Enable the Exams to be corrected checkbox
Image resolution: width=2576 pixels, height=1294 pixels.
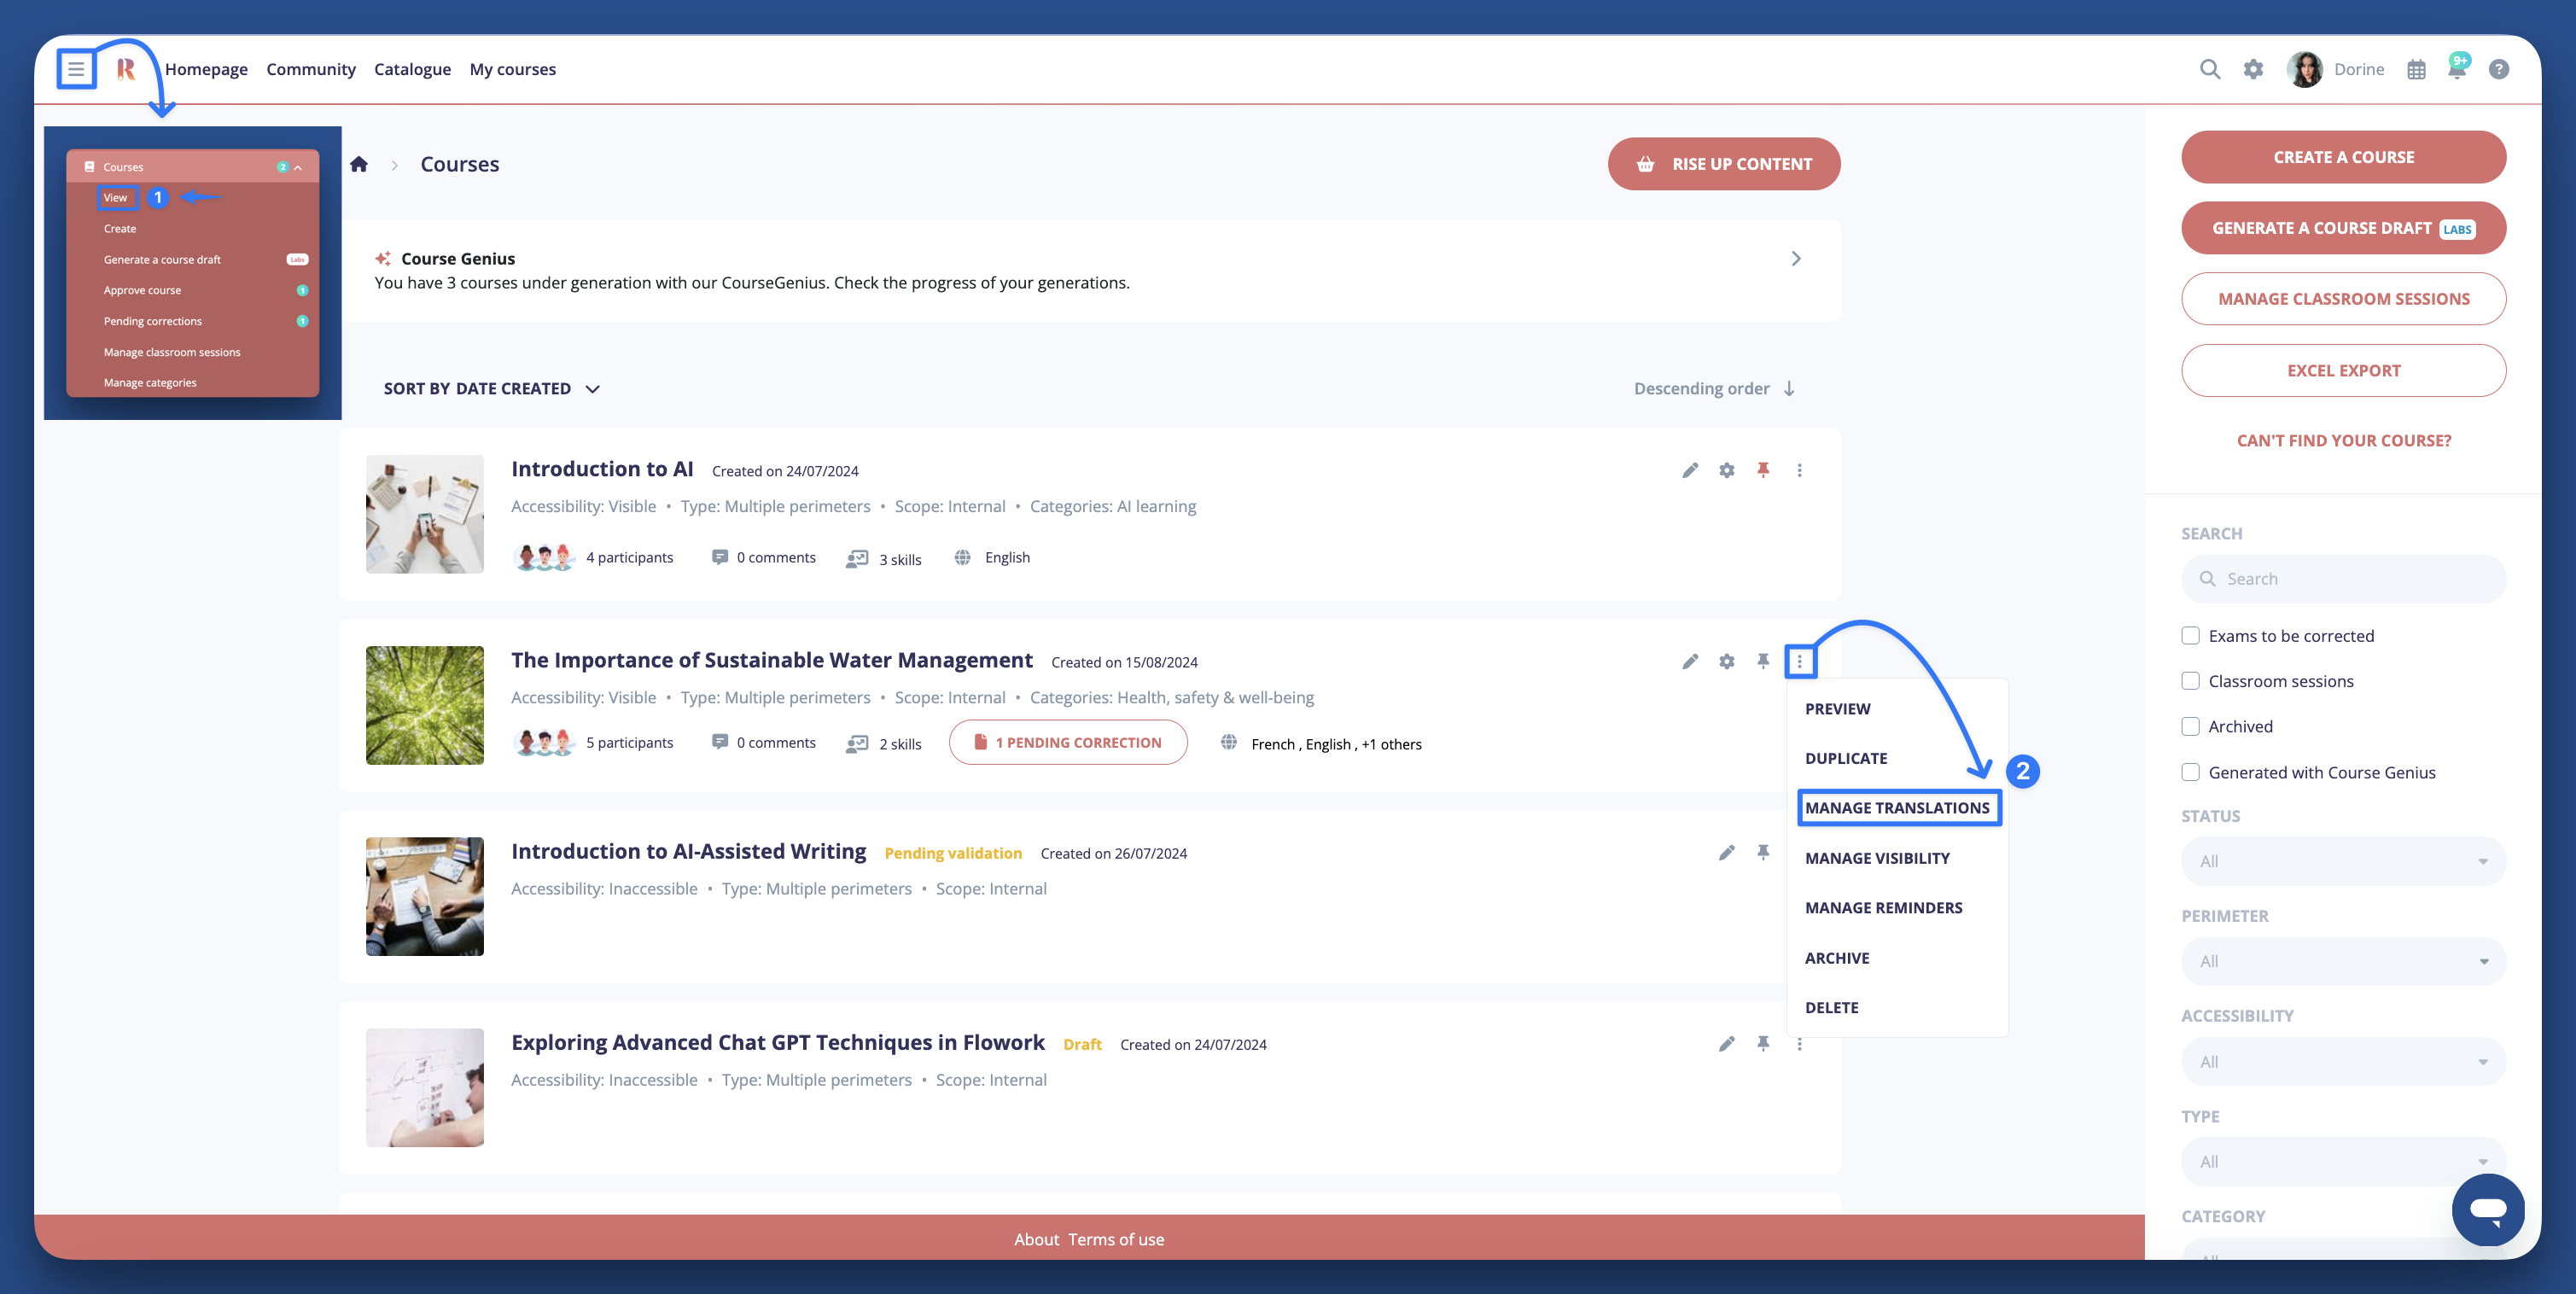point(2190,636)
